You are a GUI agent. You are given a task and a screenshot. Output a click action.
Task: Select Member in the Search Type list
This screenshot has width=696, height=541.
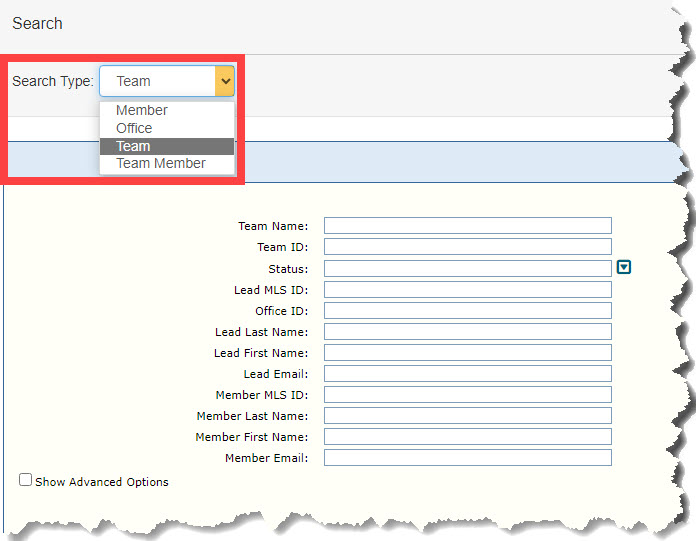click(x=167, y=110)
